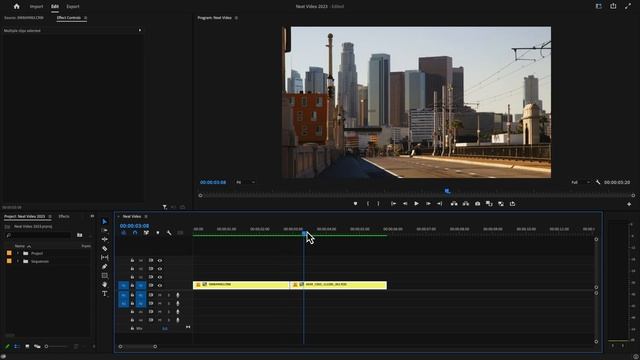Click the timeline zoom scroll bar

point(138,347)
